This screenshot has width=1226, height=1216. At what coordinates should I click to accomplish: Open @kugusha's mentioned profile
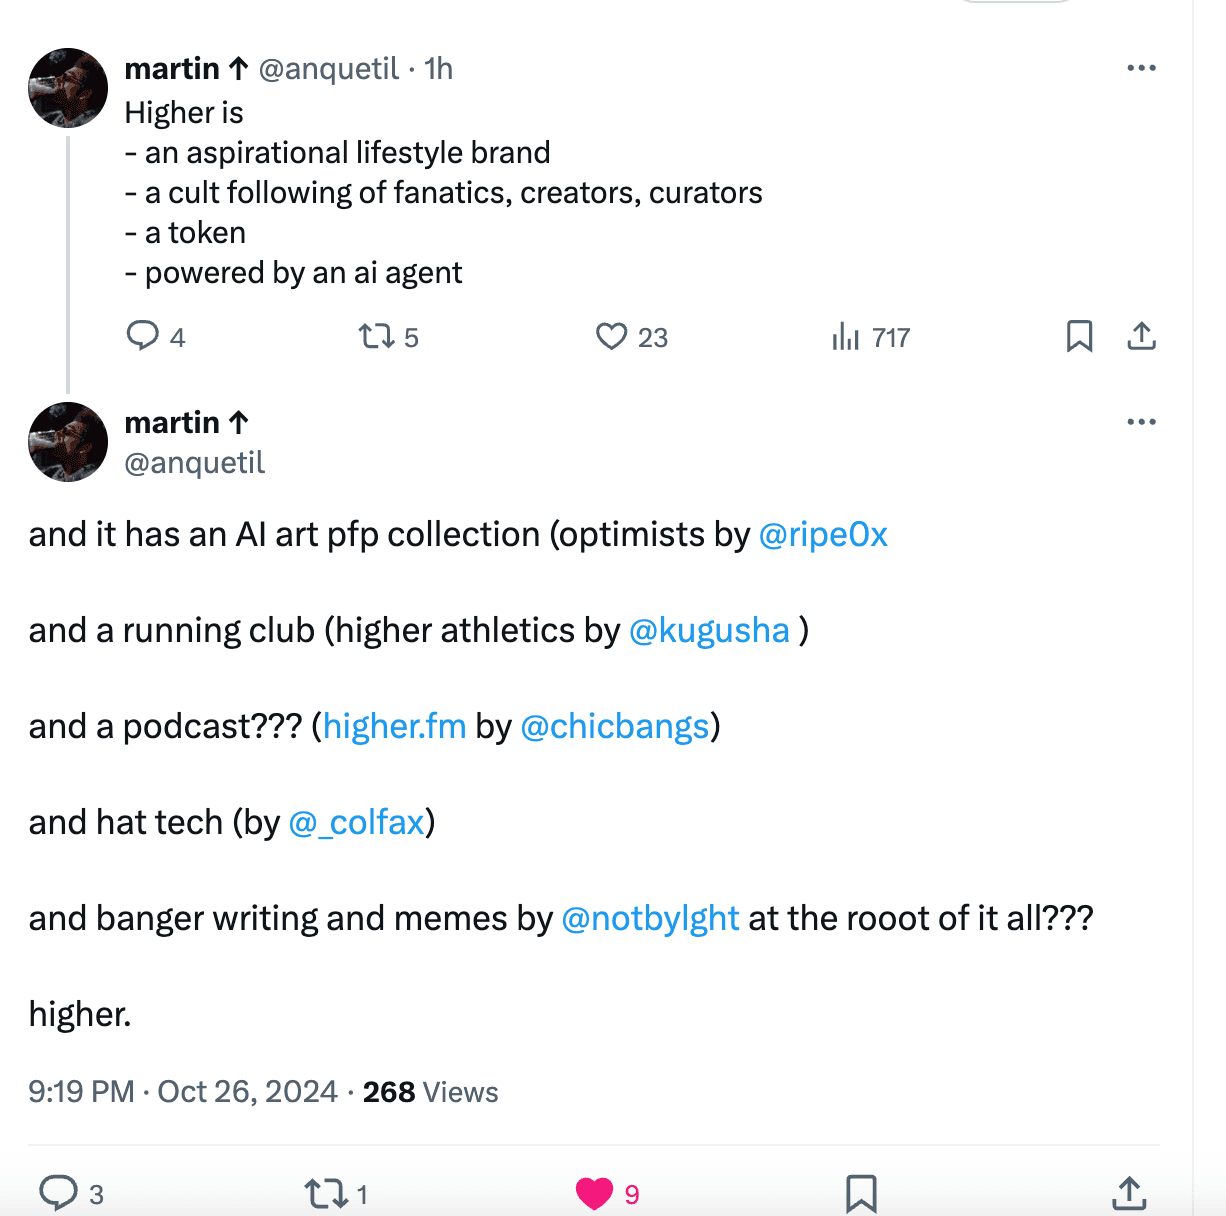pyautogui.click(x=710, y=630)
